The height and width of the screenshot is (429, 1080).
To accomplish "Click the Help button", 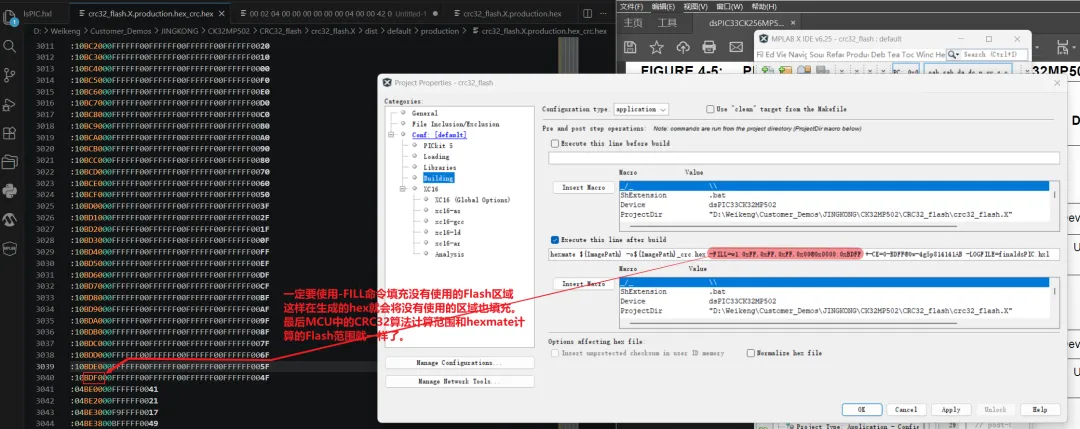I will (1039, 409).
